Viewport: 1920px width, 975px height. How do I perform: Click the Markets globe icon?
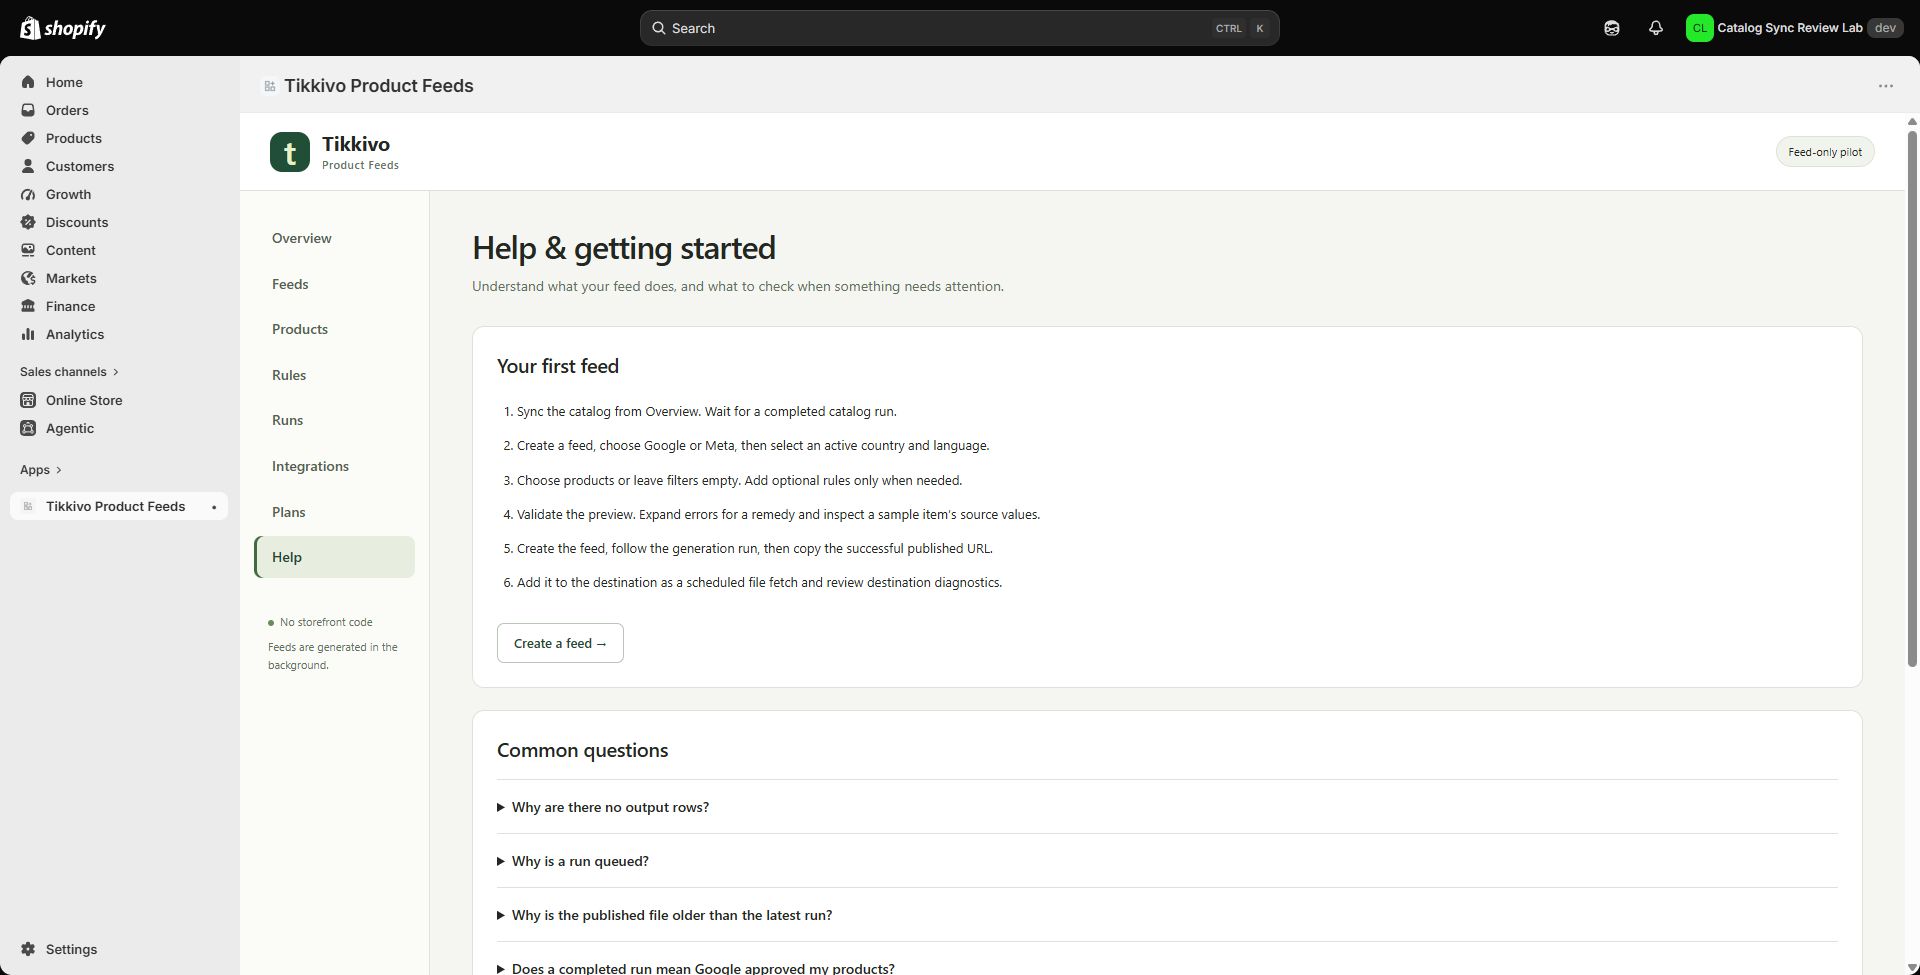click(28, 278)
